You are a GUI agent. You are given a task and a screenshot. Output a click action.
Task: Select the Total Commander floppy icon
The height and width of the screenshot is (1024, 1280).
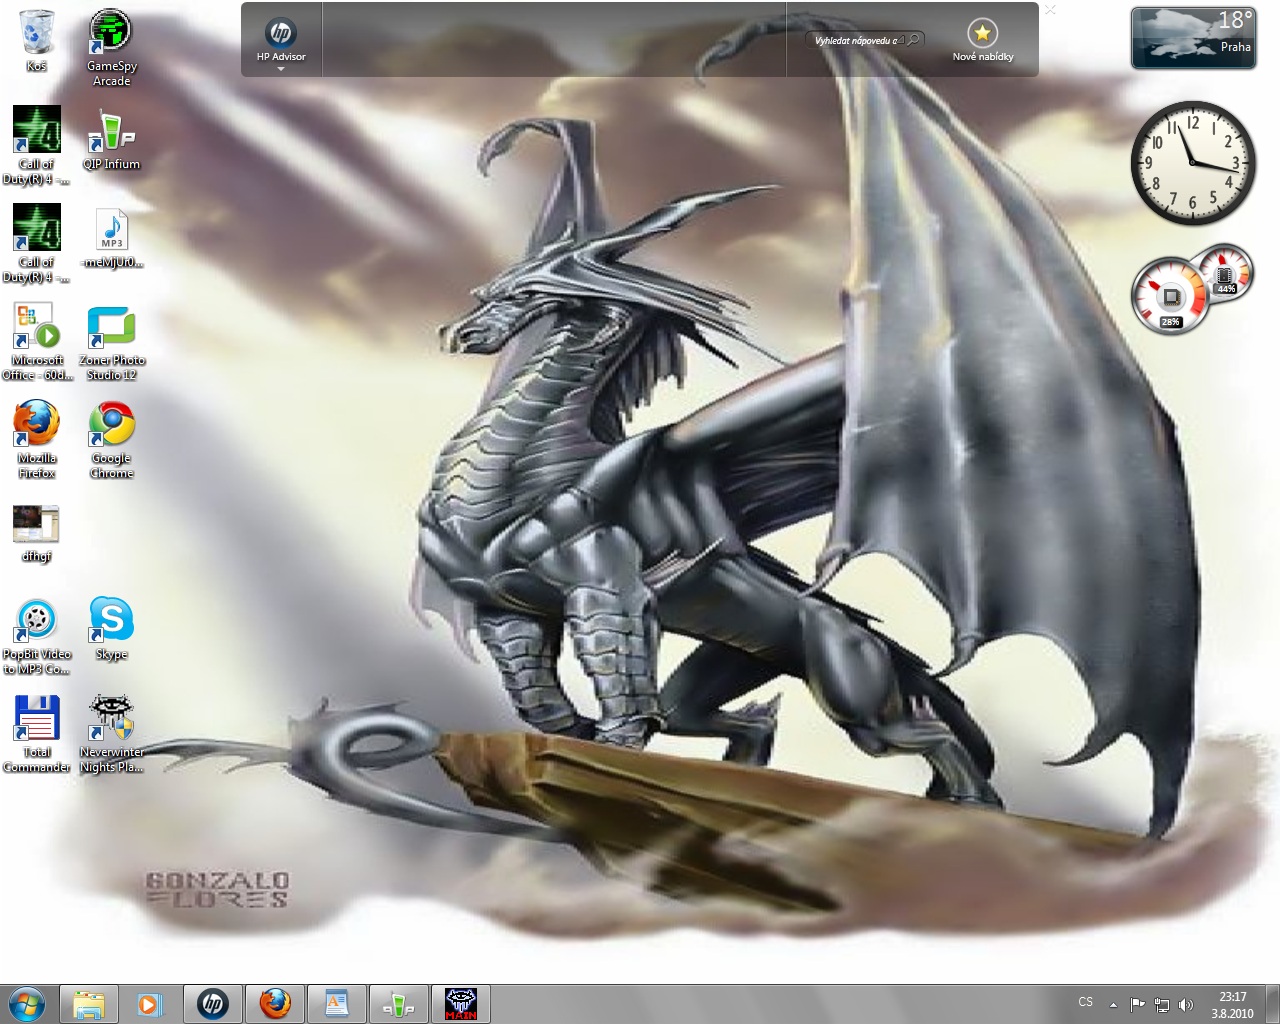click(x=37, y=718)
